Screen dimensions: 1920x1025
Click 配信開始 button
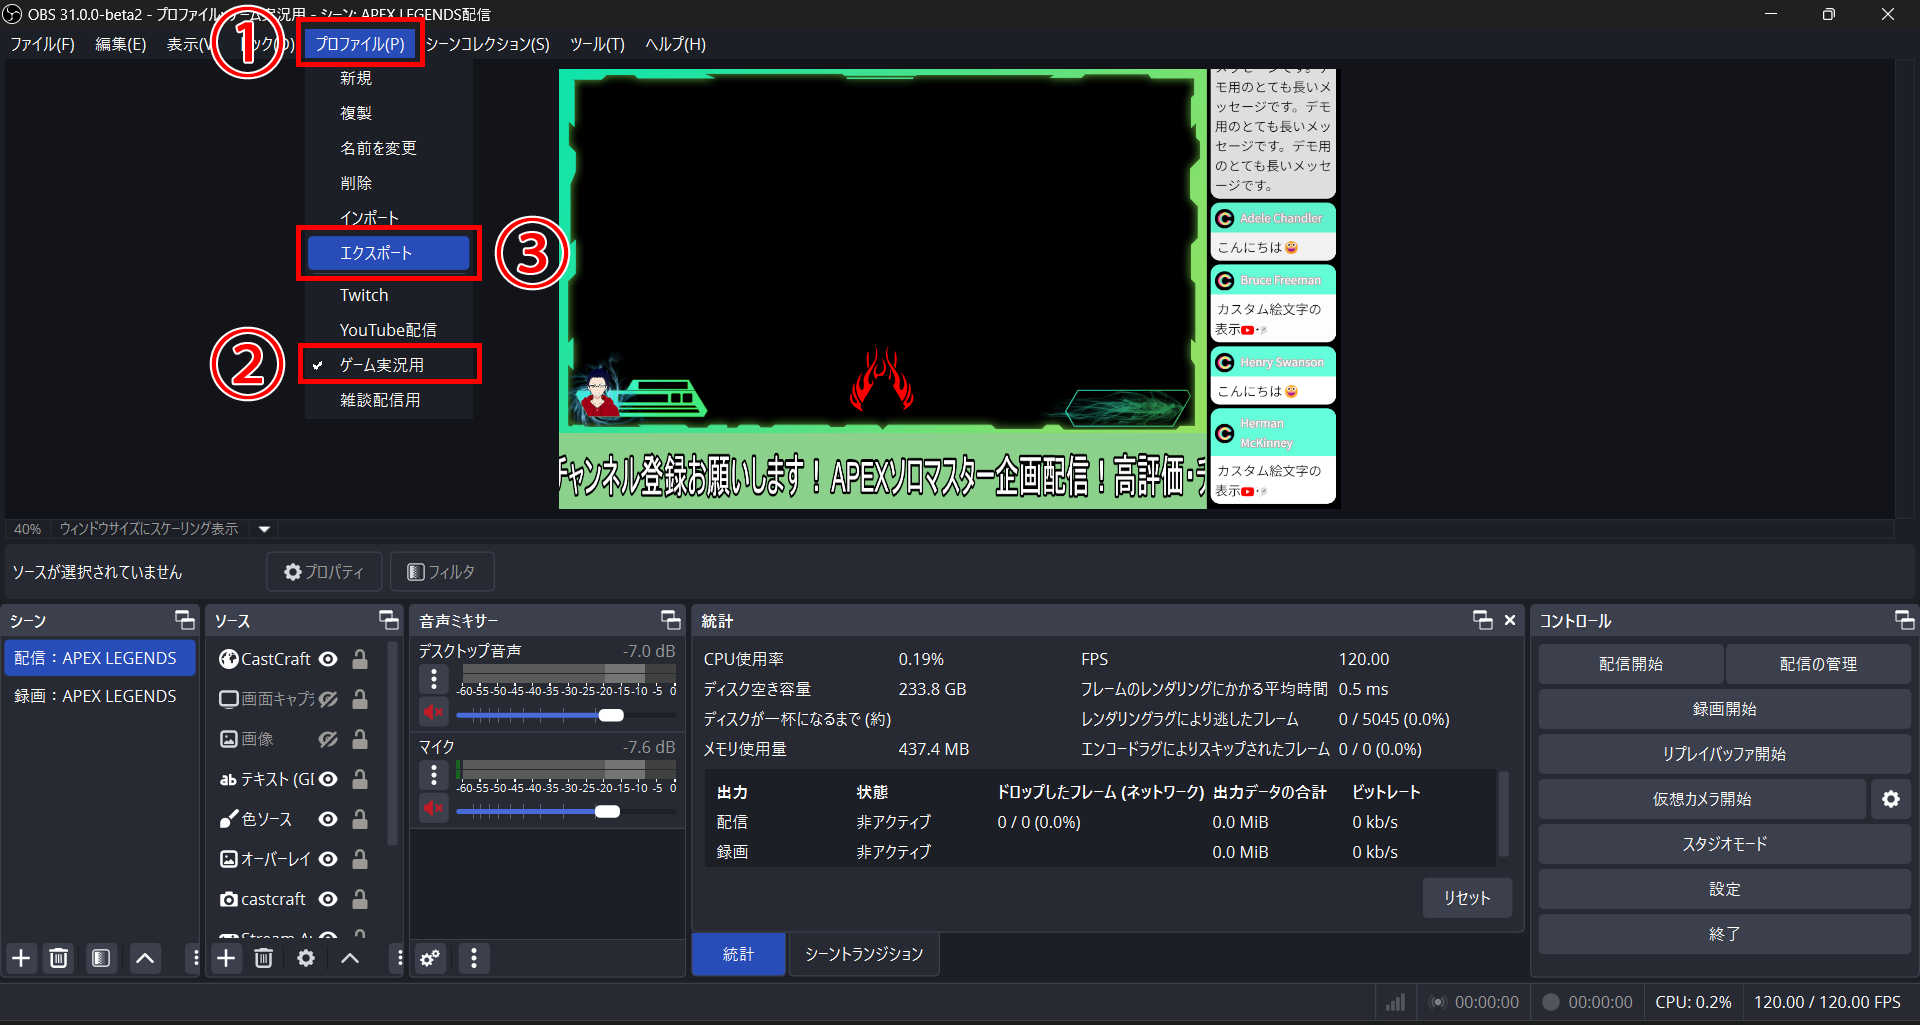click(x=1631, y=664)
